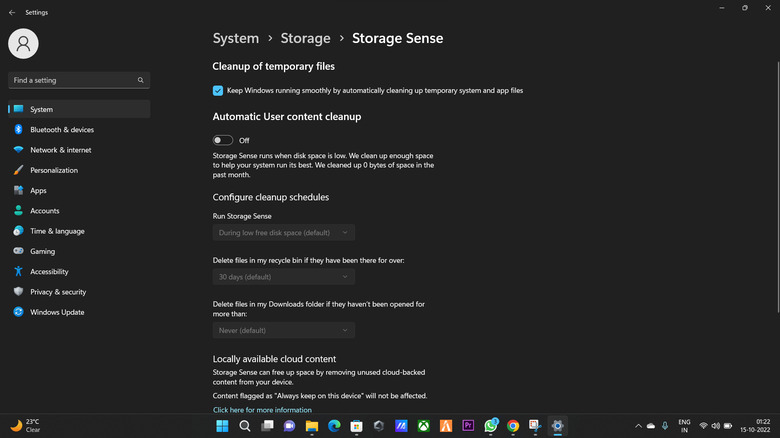
Task: Open the Apps settings section
Action: click(39, 190)
